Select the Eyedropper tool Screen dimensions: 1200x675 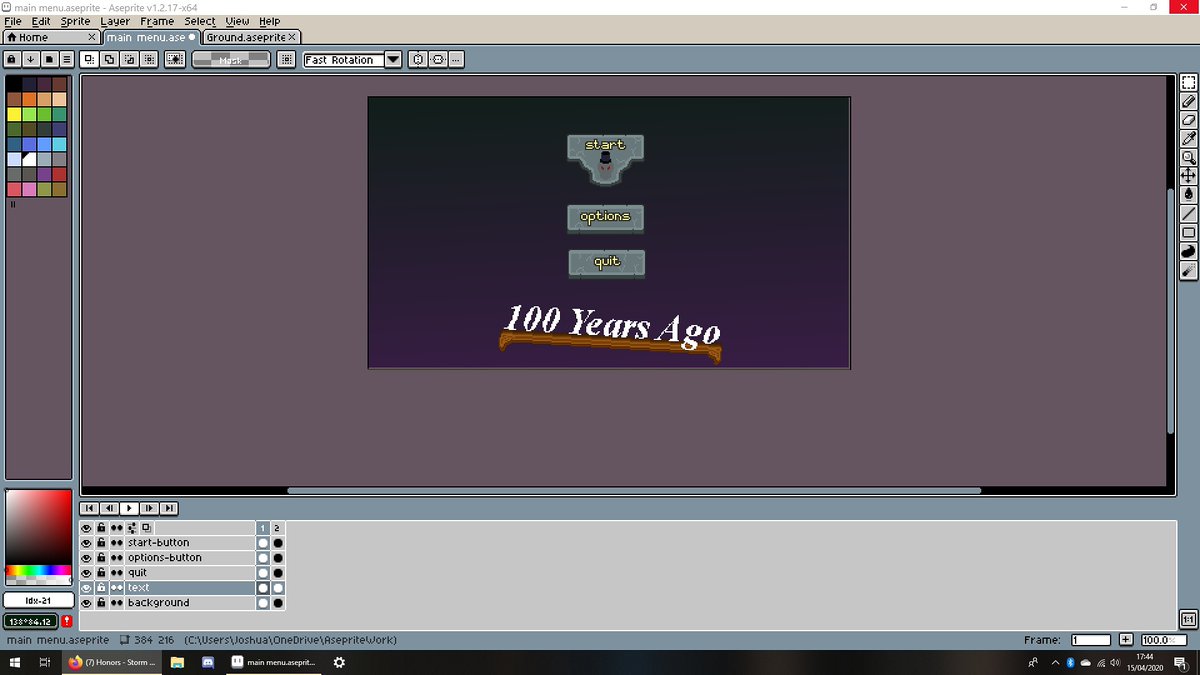coord(1188,139)
